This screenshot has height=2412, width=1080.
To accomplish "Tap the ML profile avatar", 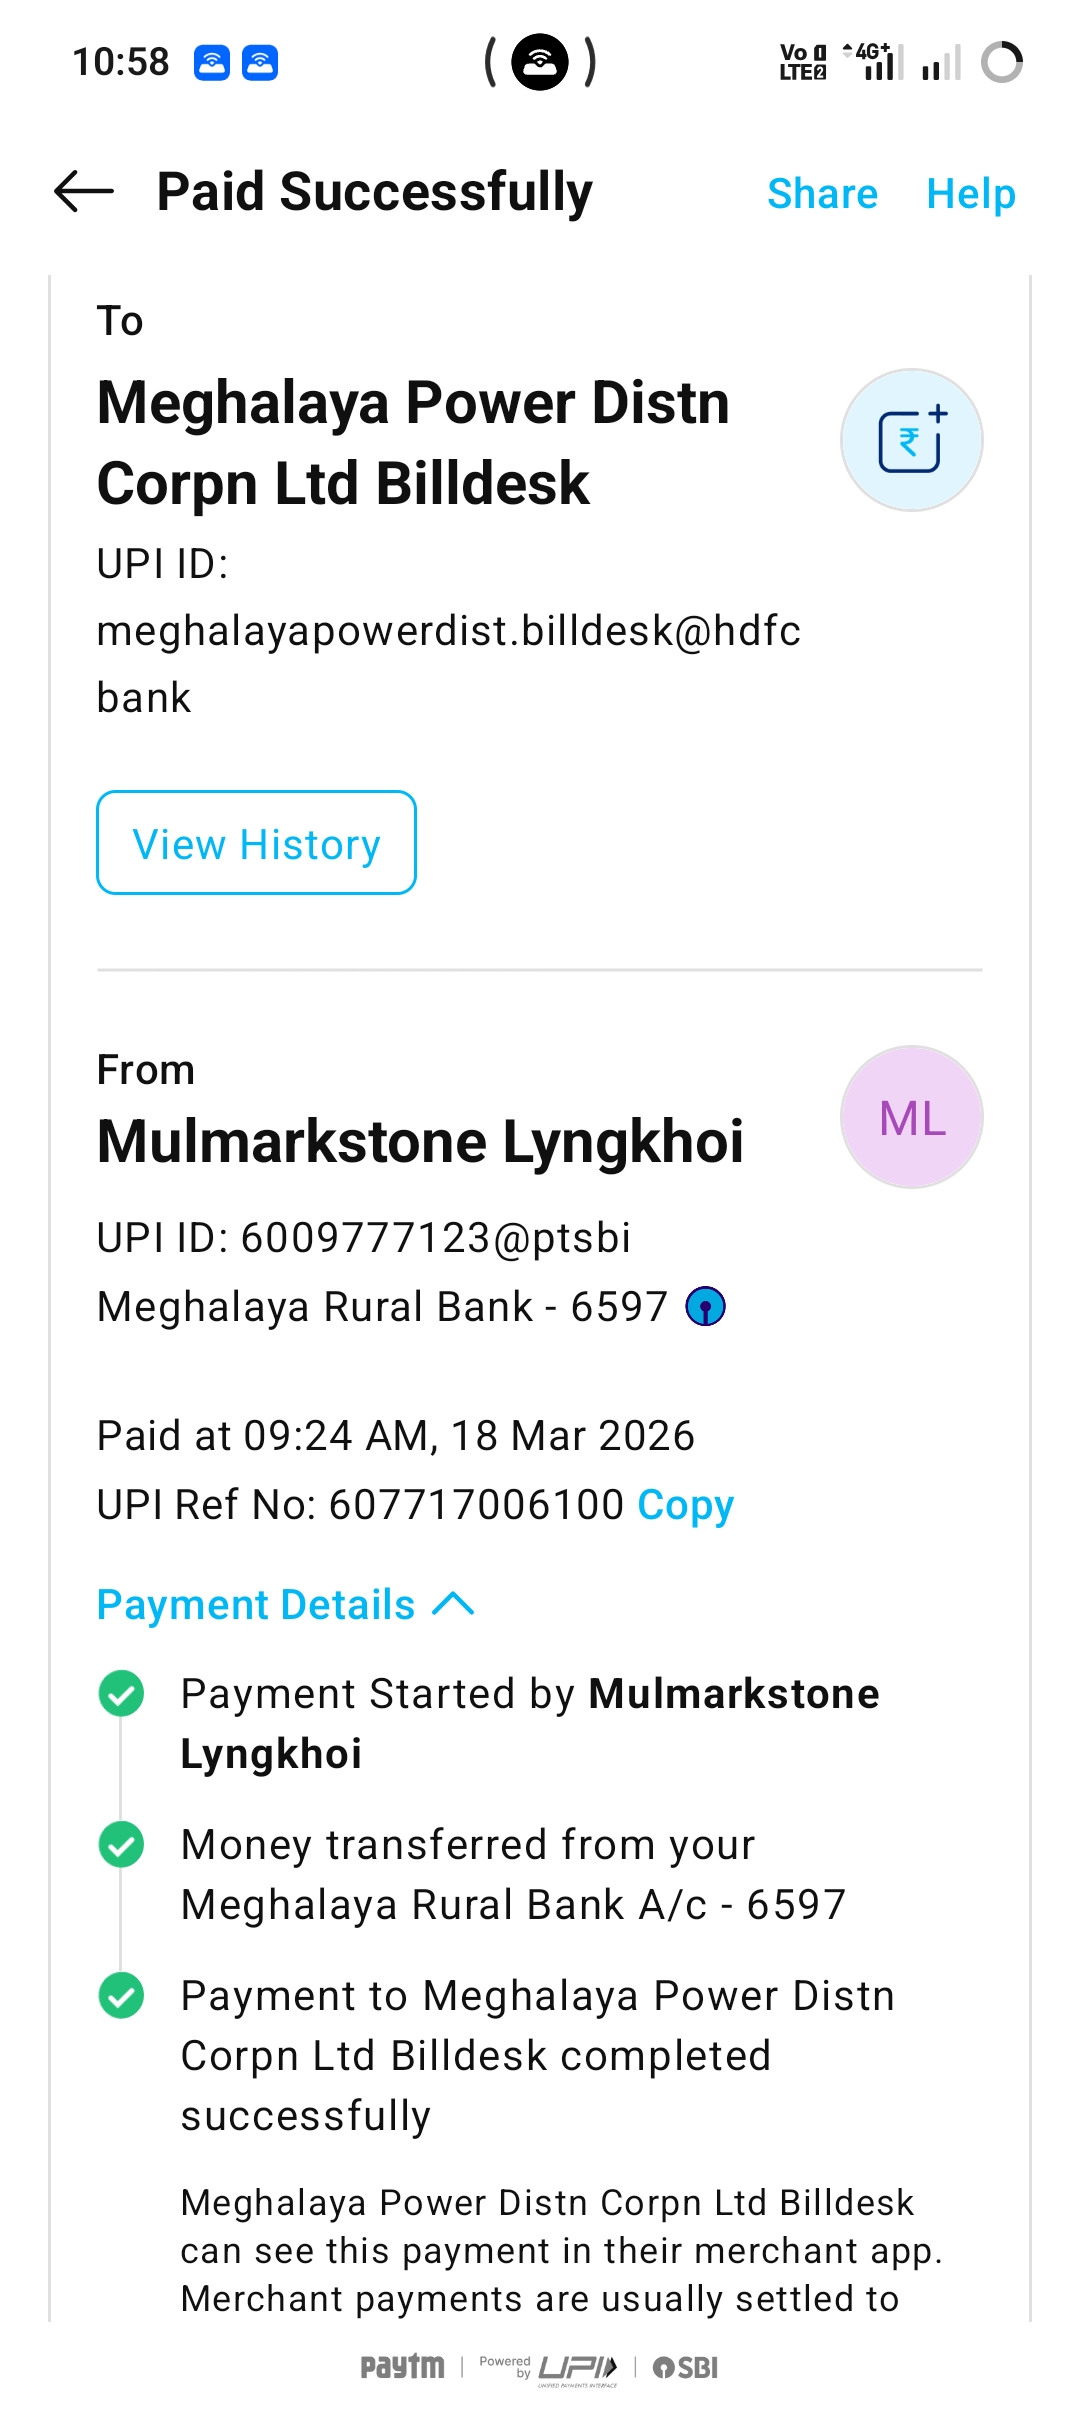I will [x=911, y=1117].
